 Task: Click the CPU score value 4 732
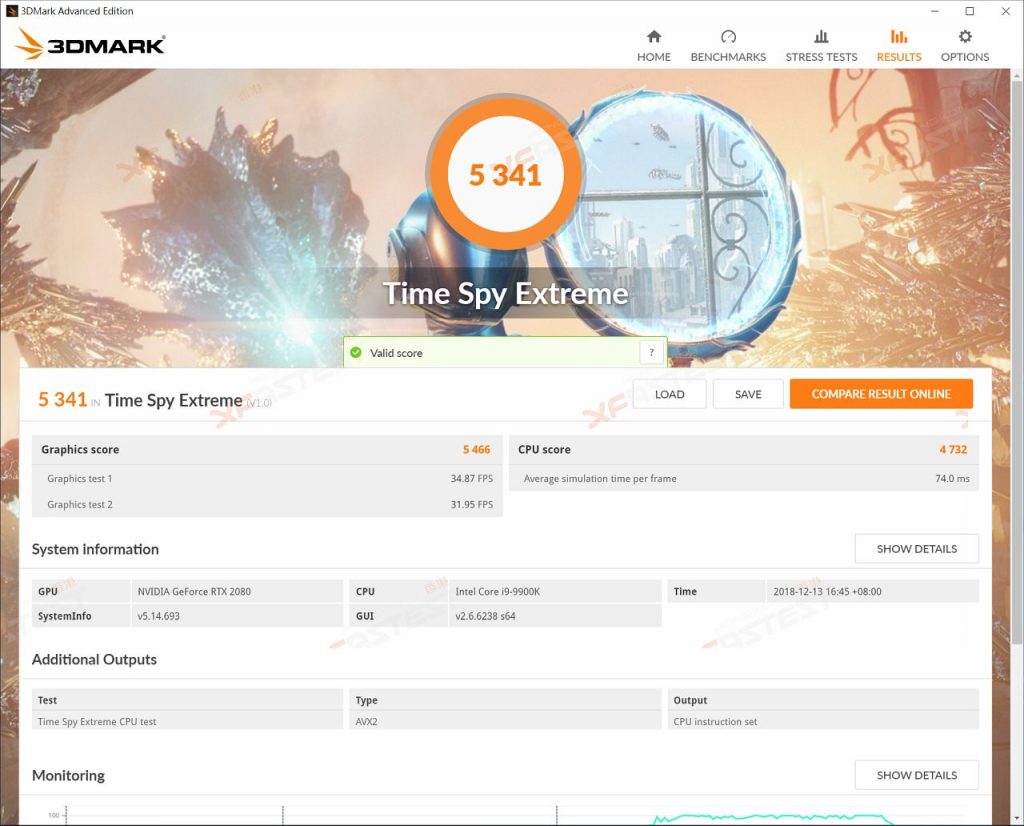[x=953, y=449]
